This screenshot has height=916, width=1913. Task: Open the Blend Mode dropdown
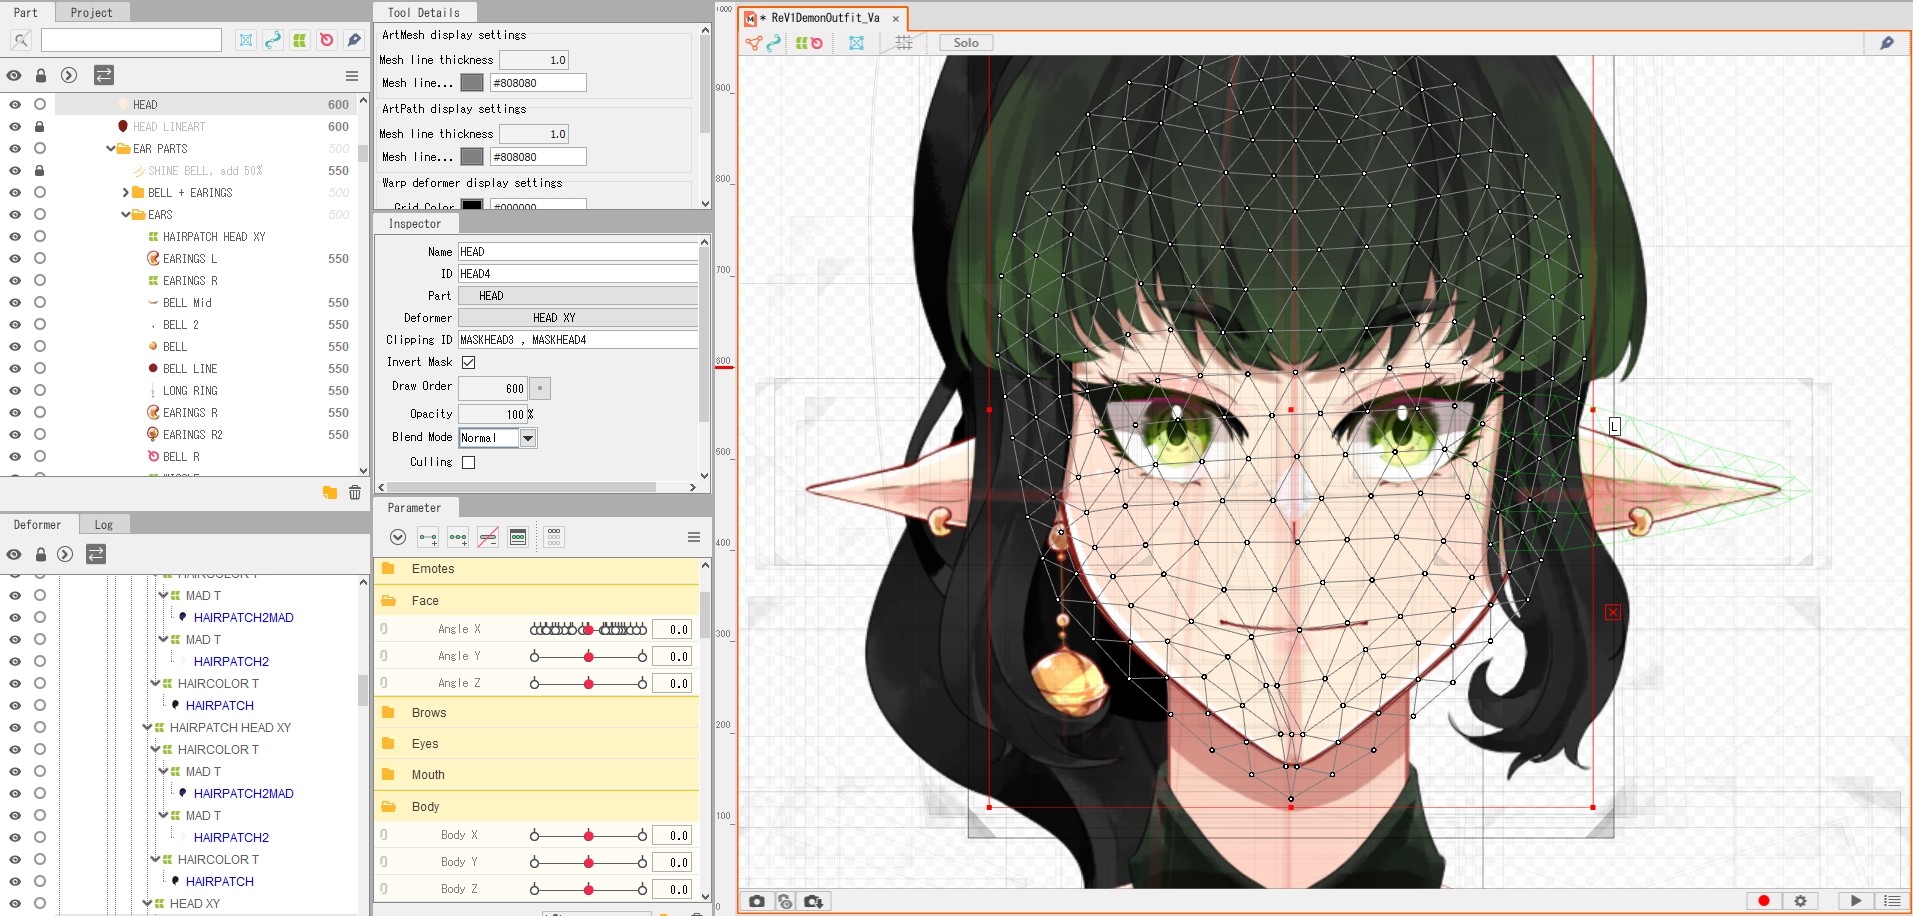click(x=528, y=438)
